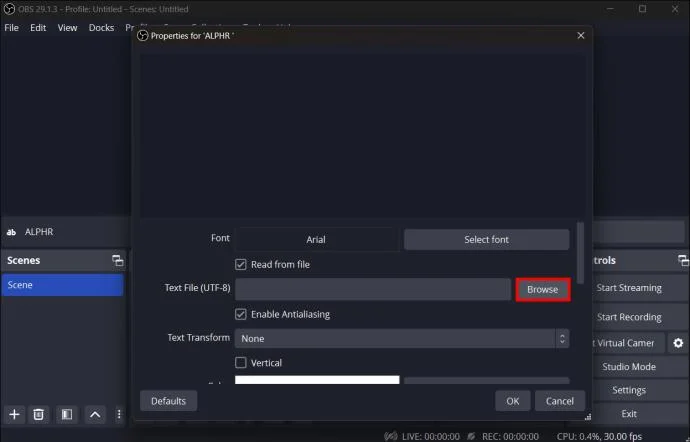Click the Browse button for Text File
Viewport: 690px width, 442px height.
[543, 289]
